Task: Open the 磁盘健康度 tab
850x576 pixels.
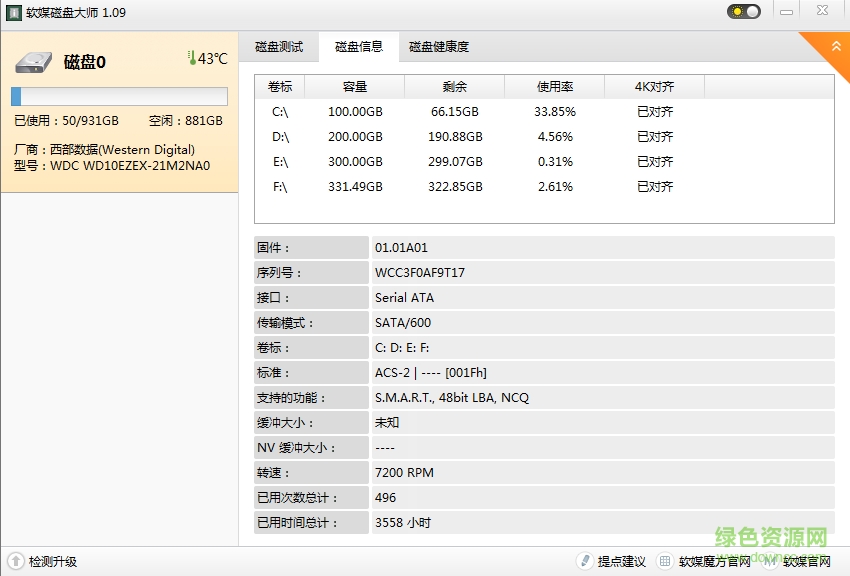Action: [x=437, y=46]
